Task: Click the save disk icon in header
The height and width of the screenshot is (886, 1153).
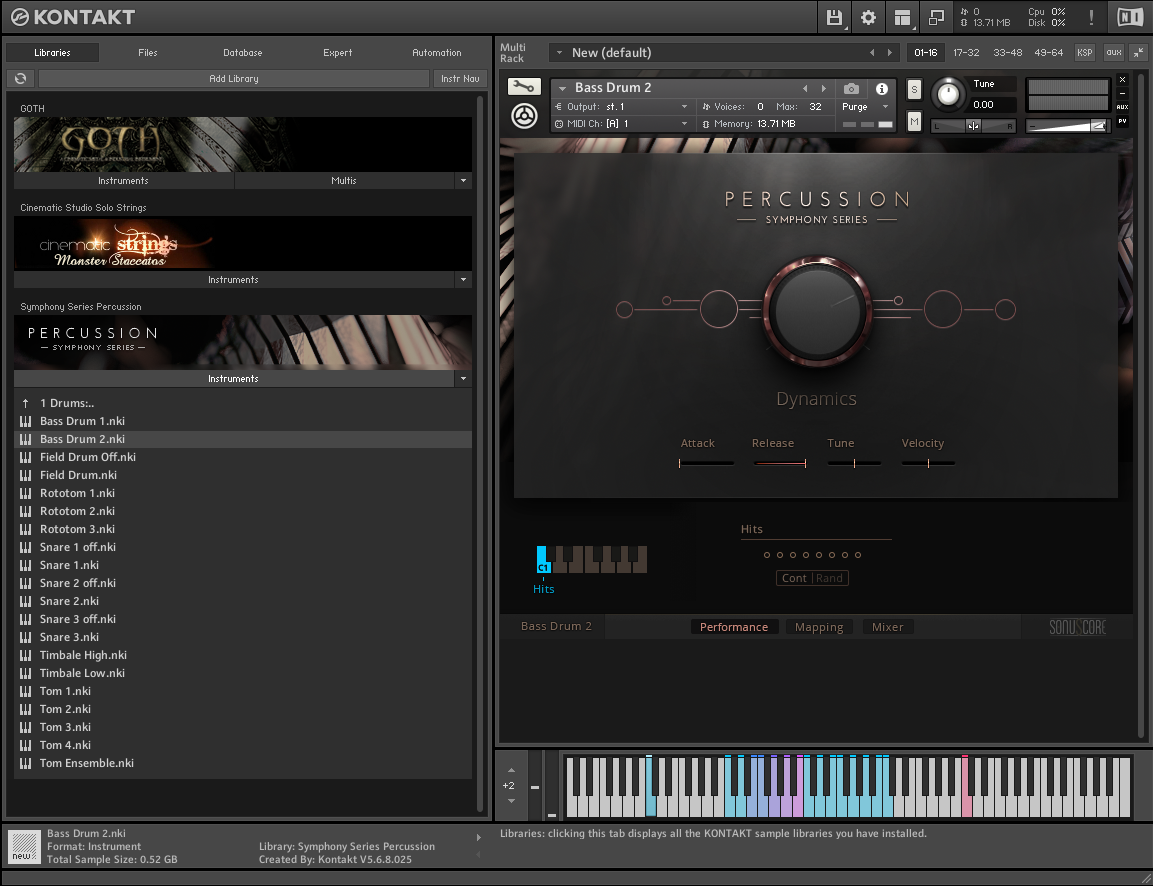Action: click(x=834, y=17)
